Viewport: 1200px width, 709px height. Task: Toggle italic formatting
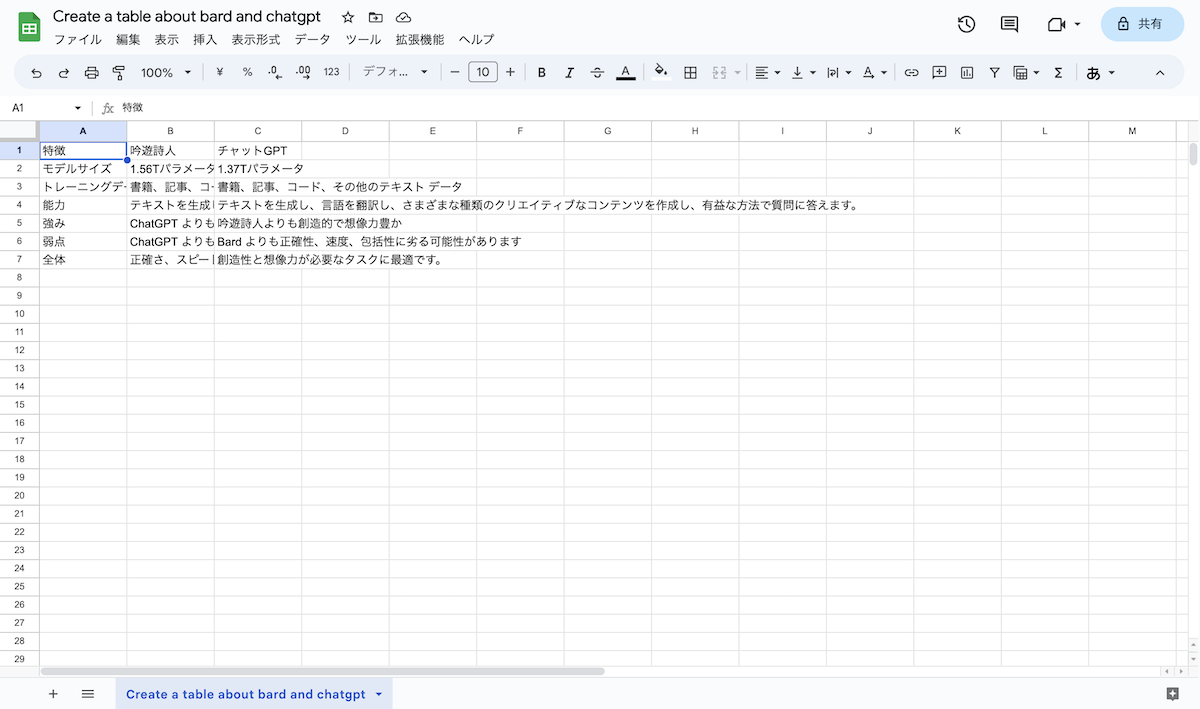(570, 72)
